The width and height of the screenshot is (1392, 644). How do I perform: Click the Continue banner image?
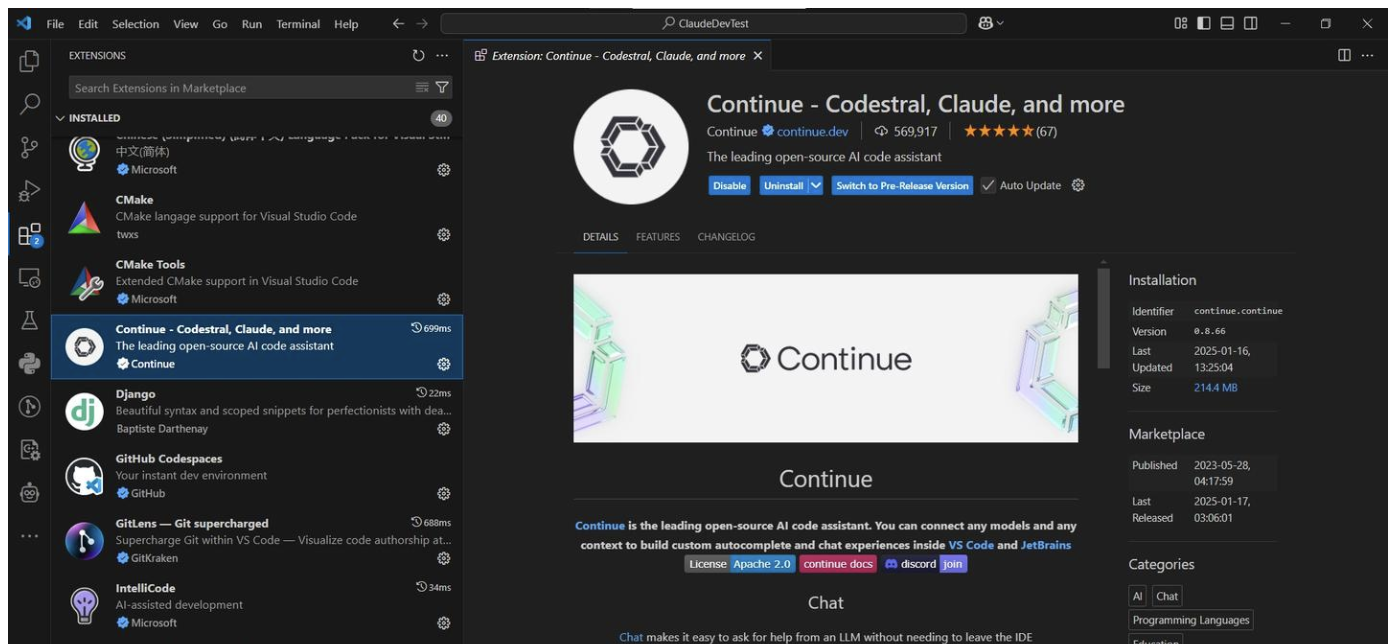826,358
